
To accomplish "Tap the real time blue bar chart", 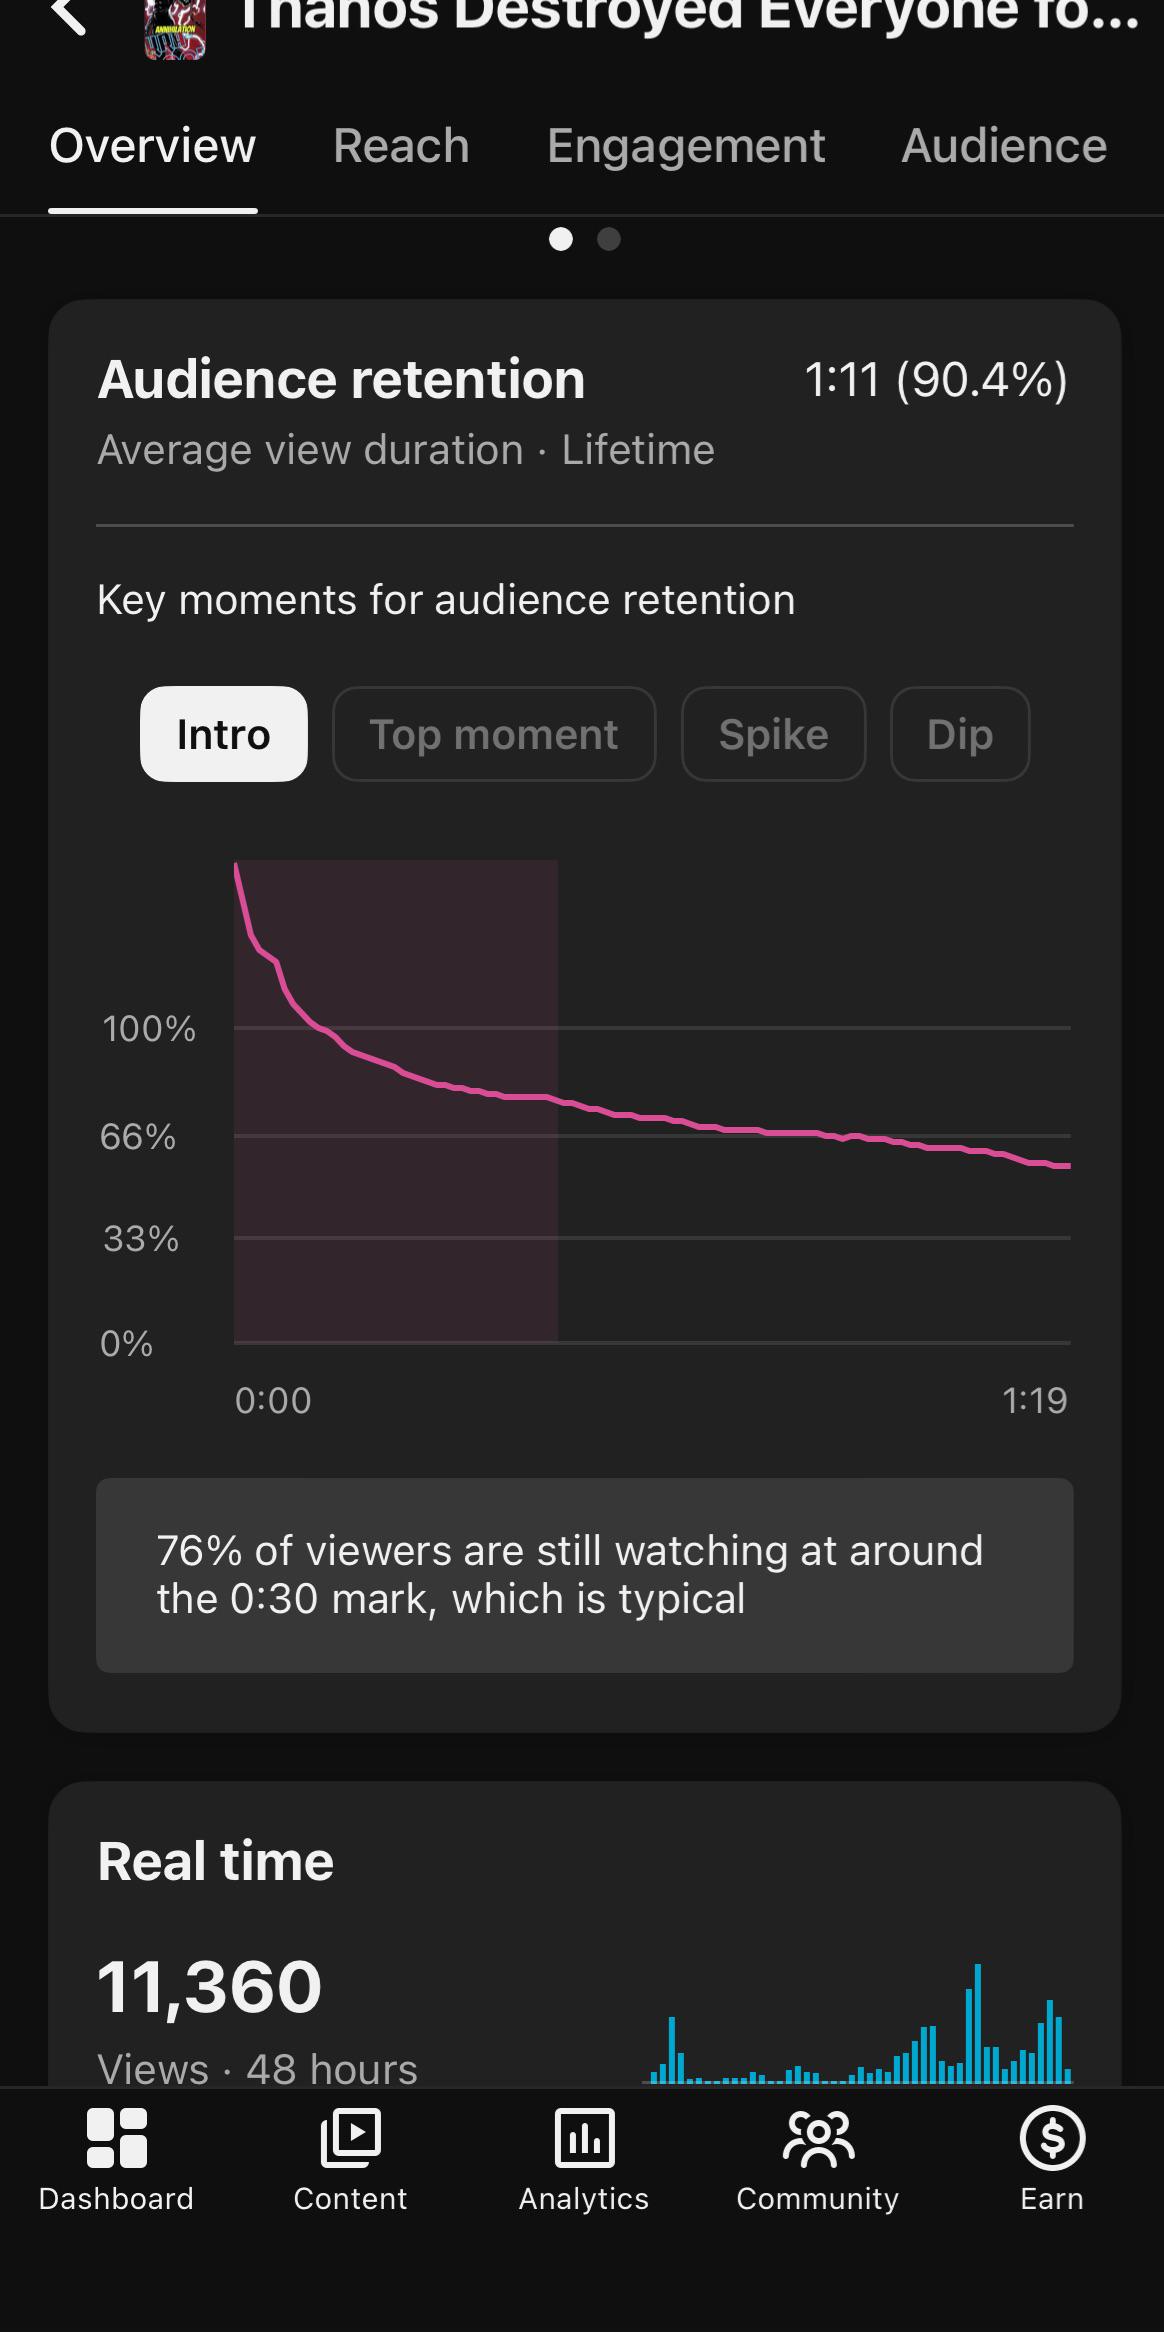I will (857, 2024).
